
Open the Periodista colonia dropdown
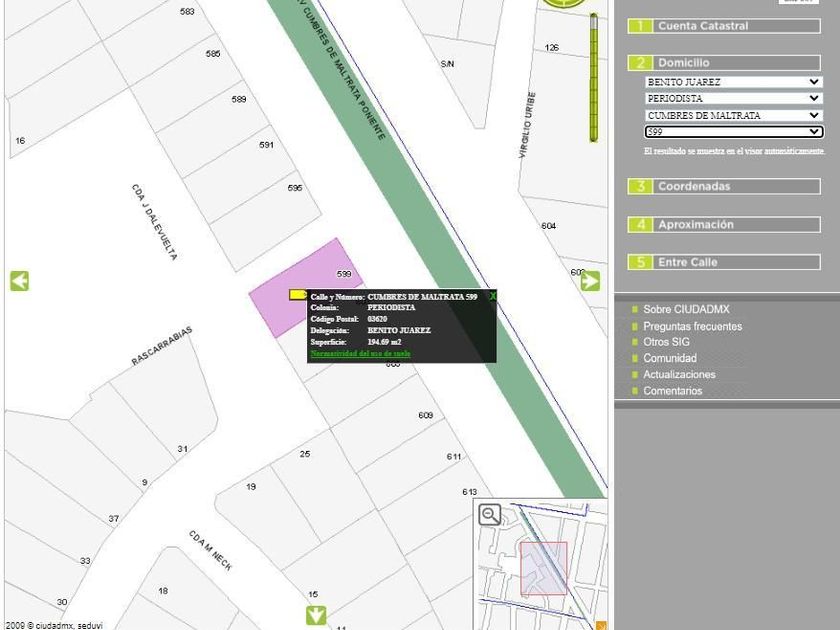pyautogui.click(x=733, y=99)
